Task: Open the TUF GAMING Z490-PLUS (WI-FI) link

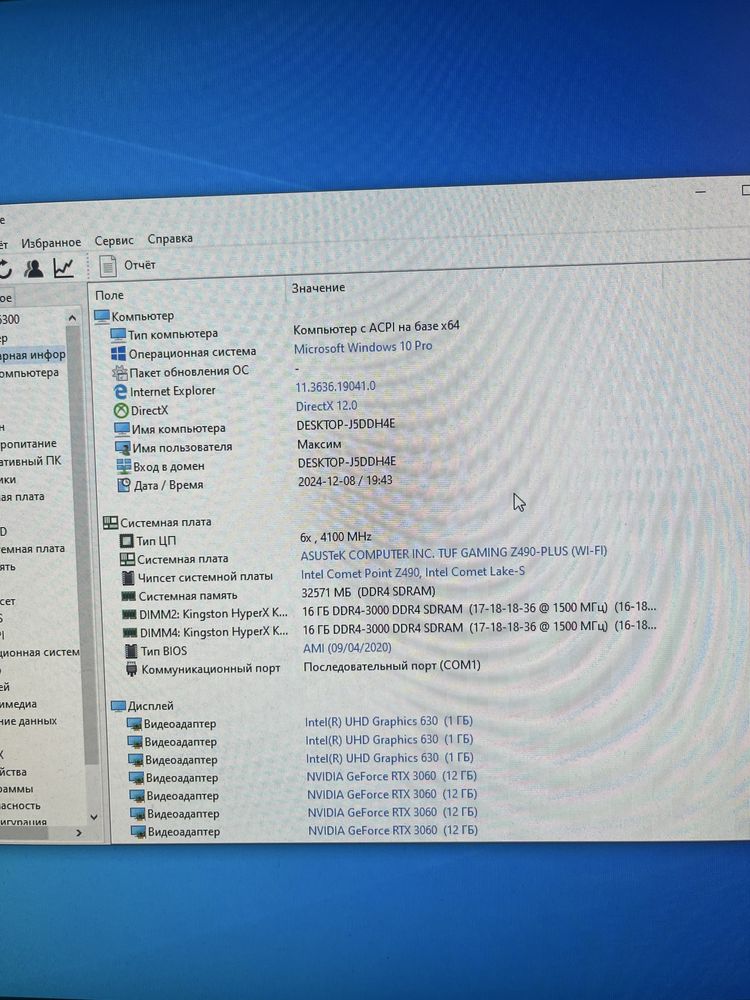Action: (453, 553)
